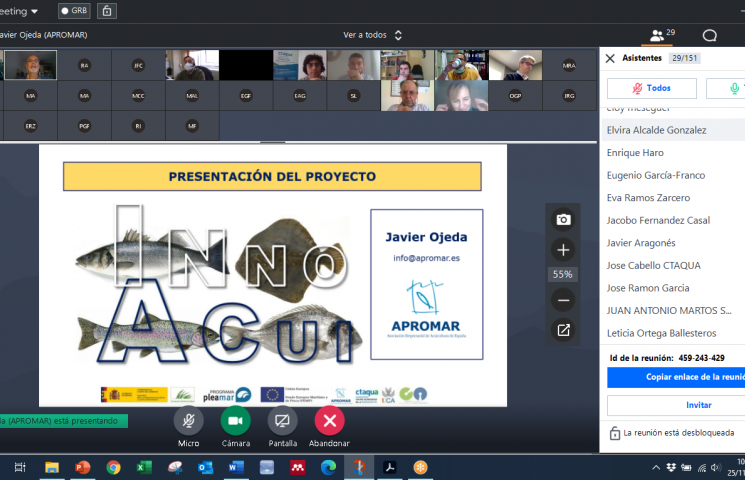The height and width of the screenshot is (480, 745).
Task: Select the MAL participant tile
Action: click(x=192, y=96)
